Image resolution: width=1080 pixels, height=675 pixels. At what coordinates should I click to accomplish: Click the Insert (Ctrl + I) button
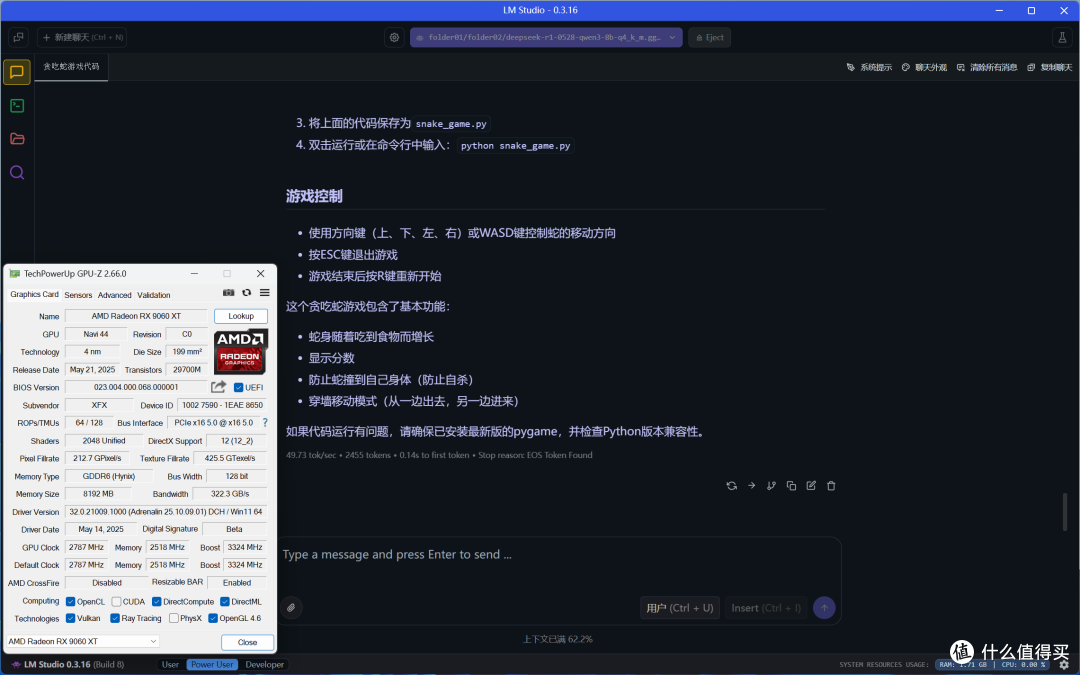(x=766, y=608)
